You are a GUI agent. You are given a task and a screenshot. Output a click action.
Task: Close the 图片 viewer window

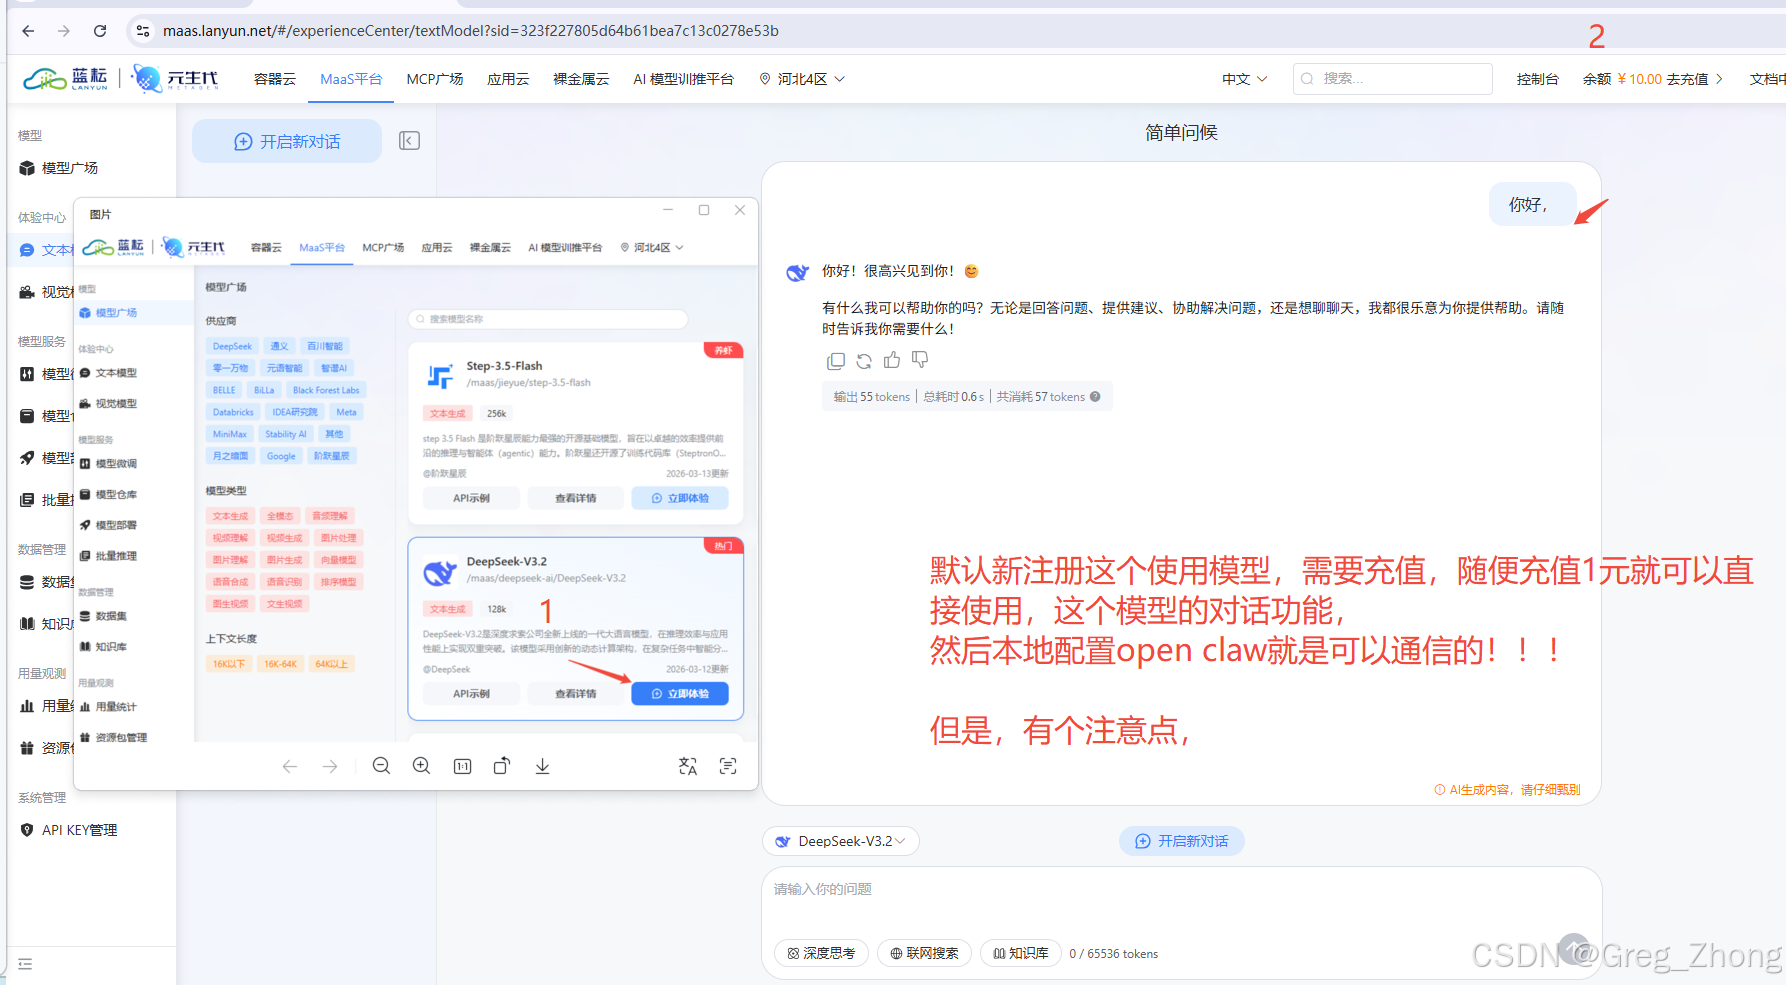pyautogui.click(x=740, y=210)
